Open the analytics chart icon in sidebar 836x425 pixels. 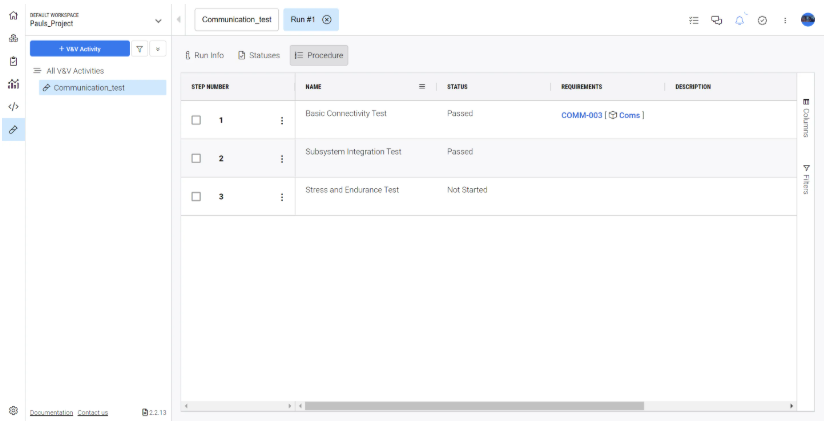coord(13,84)
